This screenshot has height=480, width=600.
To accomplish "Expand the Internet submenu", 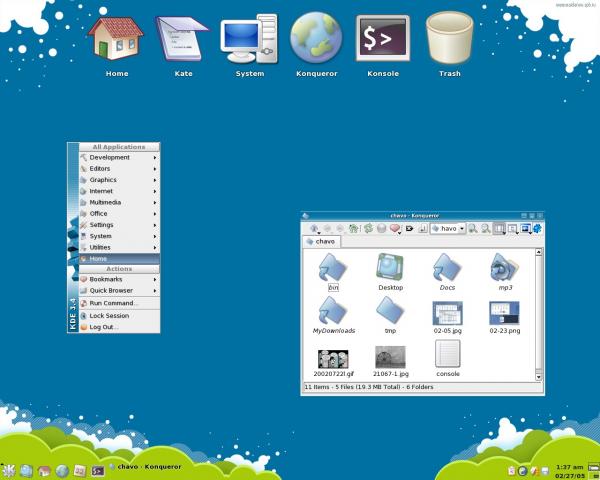I will coord(119,191).
